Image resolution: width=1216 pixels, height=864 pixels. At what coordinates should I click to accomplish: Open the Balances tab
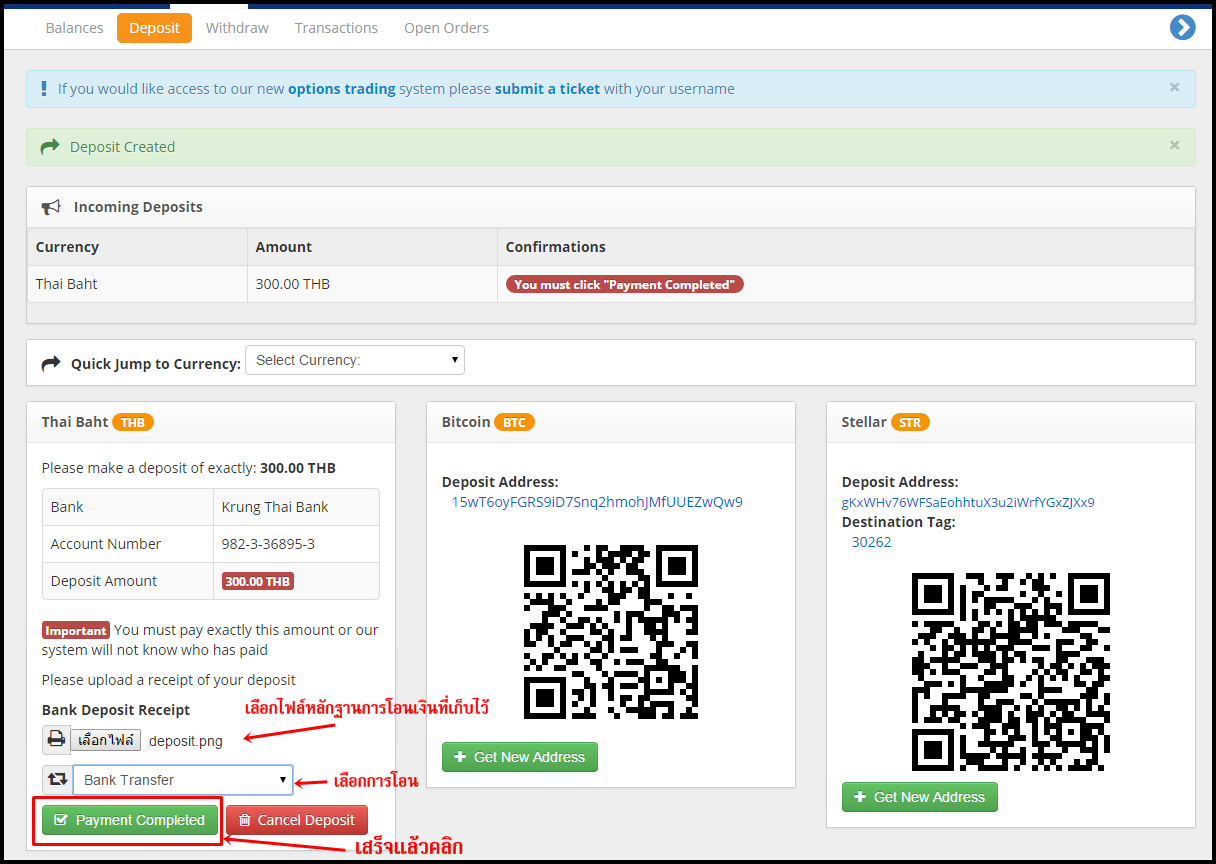(x=75, y=28)
